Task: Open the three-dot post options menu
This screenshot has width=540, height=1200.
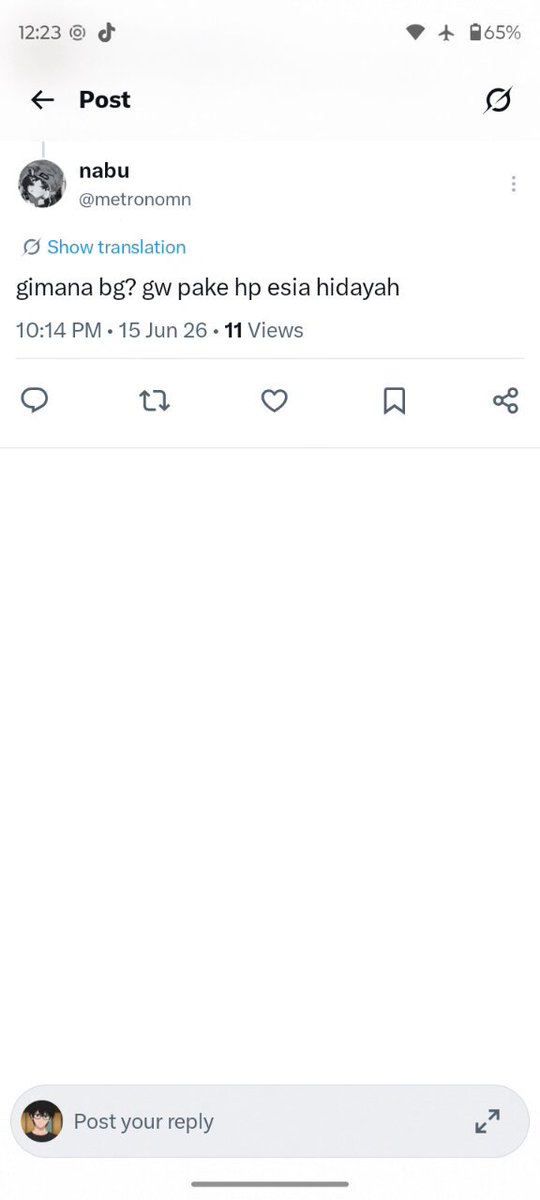Action: [x=513, y=184]
